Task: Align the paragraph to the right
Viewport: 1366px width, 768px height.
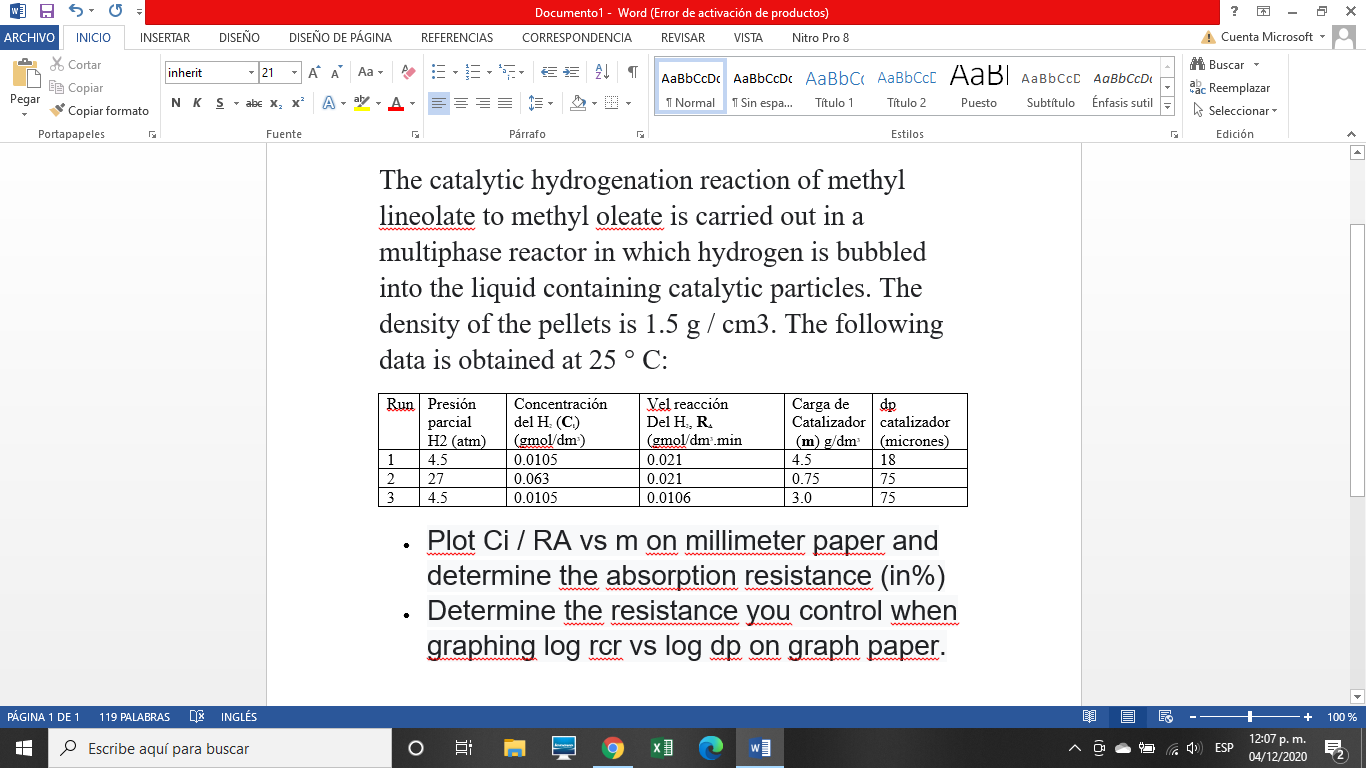Action: (483, 103)
